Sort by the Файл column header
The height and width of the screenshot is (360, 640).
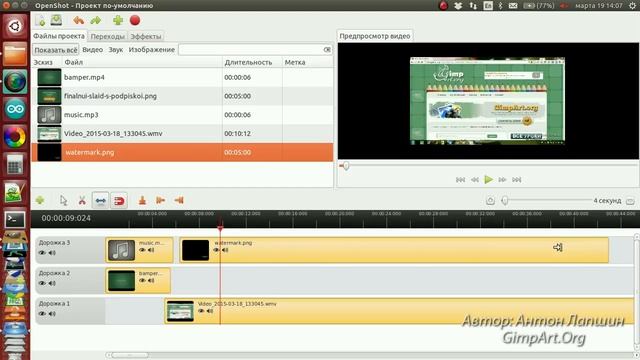[x=142, y=62]
